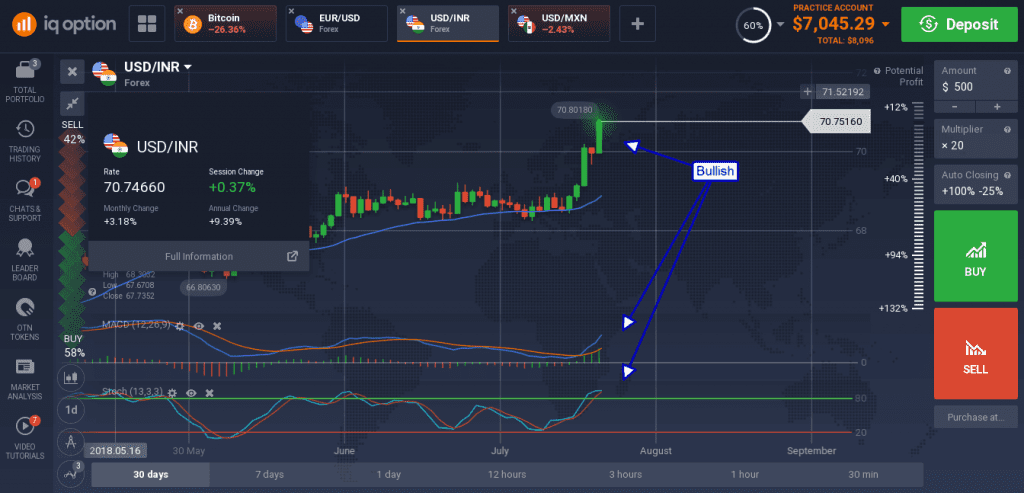Open MACD indicator settings gear
Viewport: 1024px width, 493px height.
[180, 325]
